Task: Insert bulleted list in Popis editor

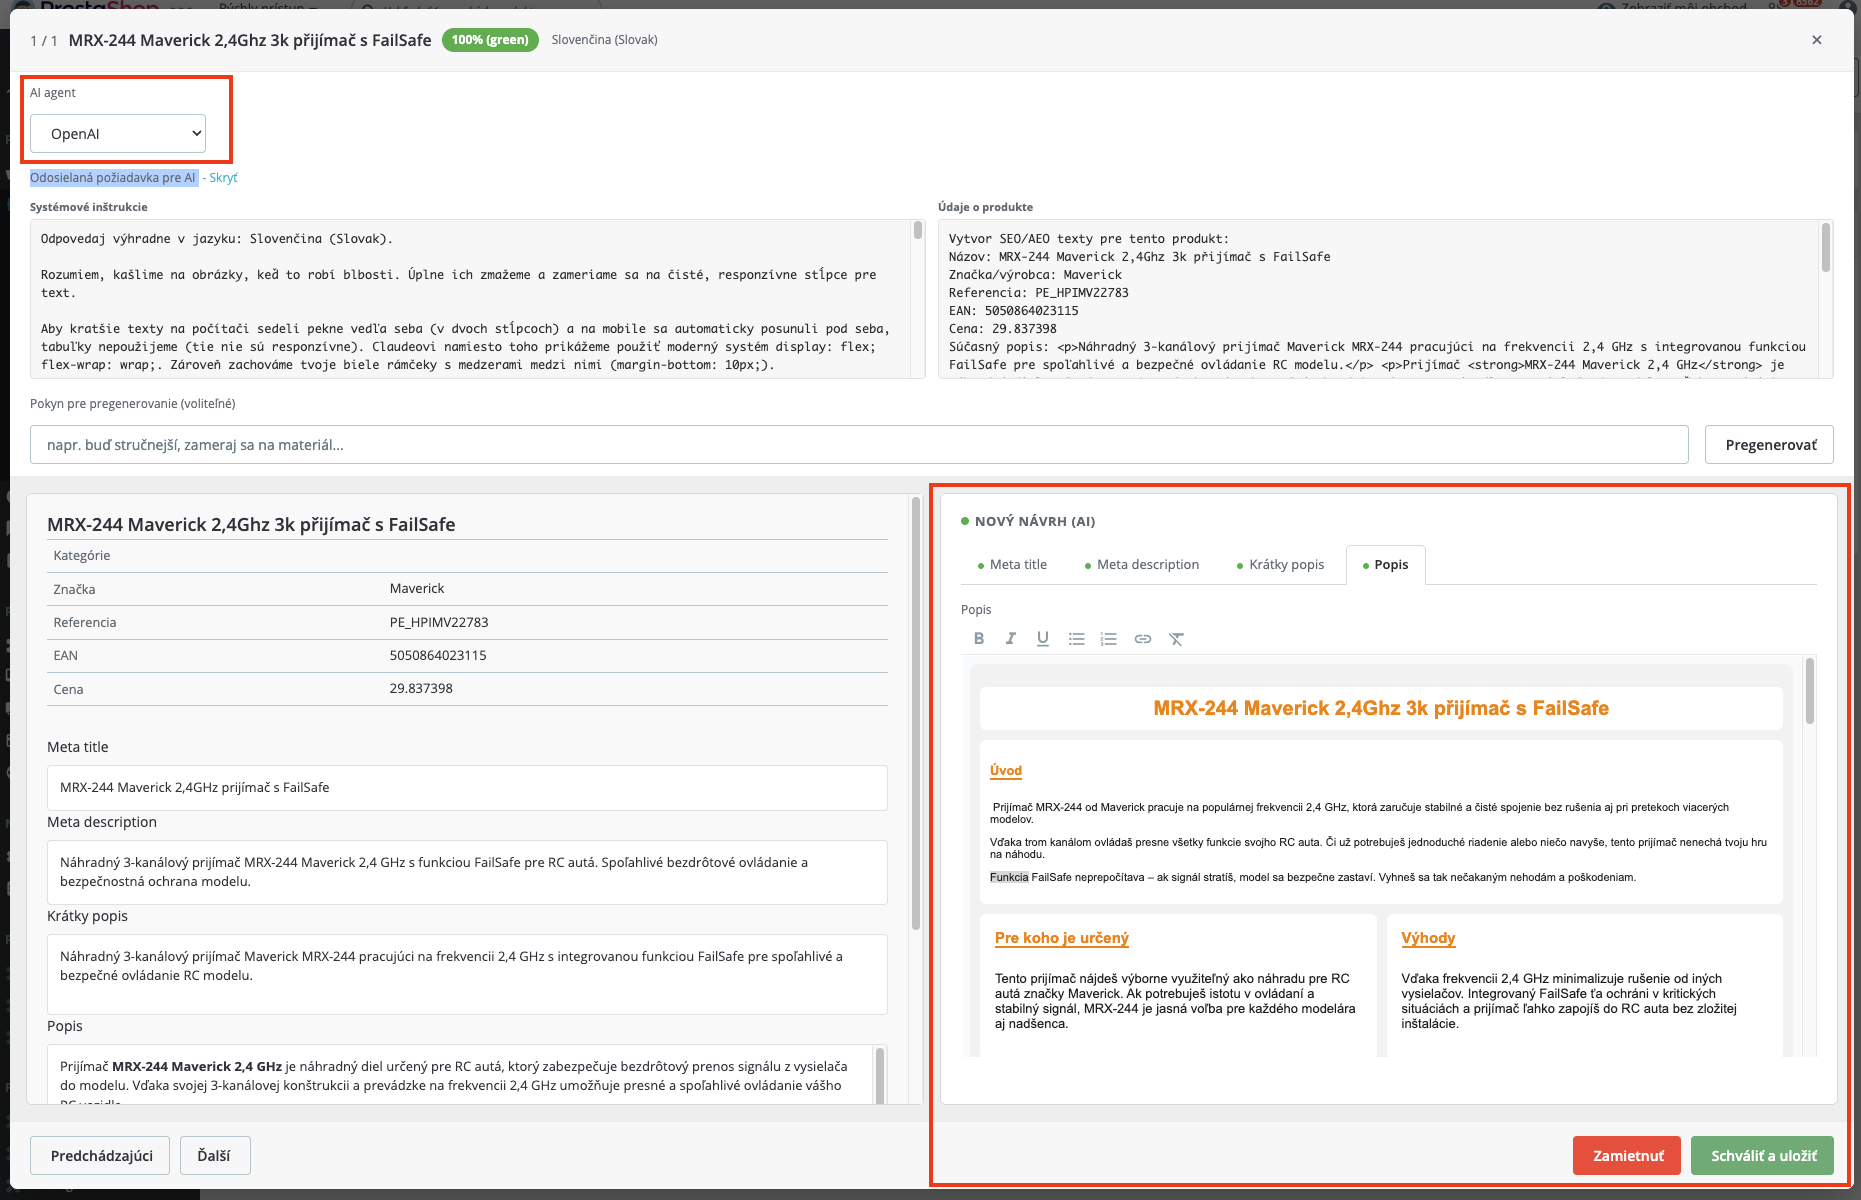Action: 1076,639
